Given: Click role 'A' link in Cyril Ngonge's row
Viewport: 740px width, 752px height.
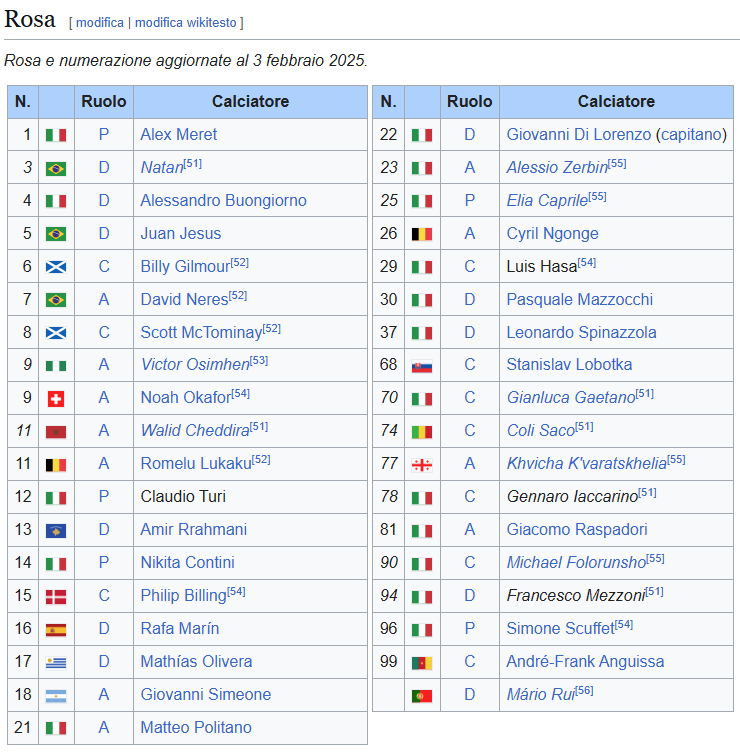Looking at the screenshot, I should point(470,234).
